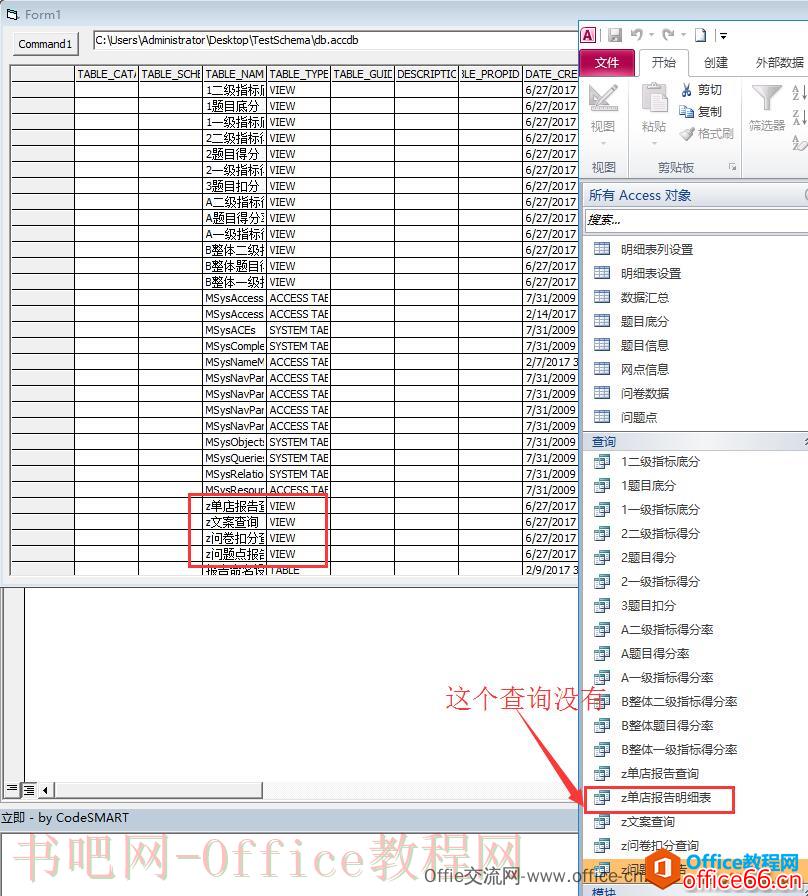Click the redo icon in Access toolbar
This screenshot has height=896, width=808.
(668, 35)
